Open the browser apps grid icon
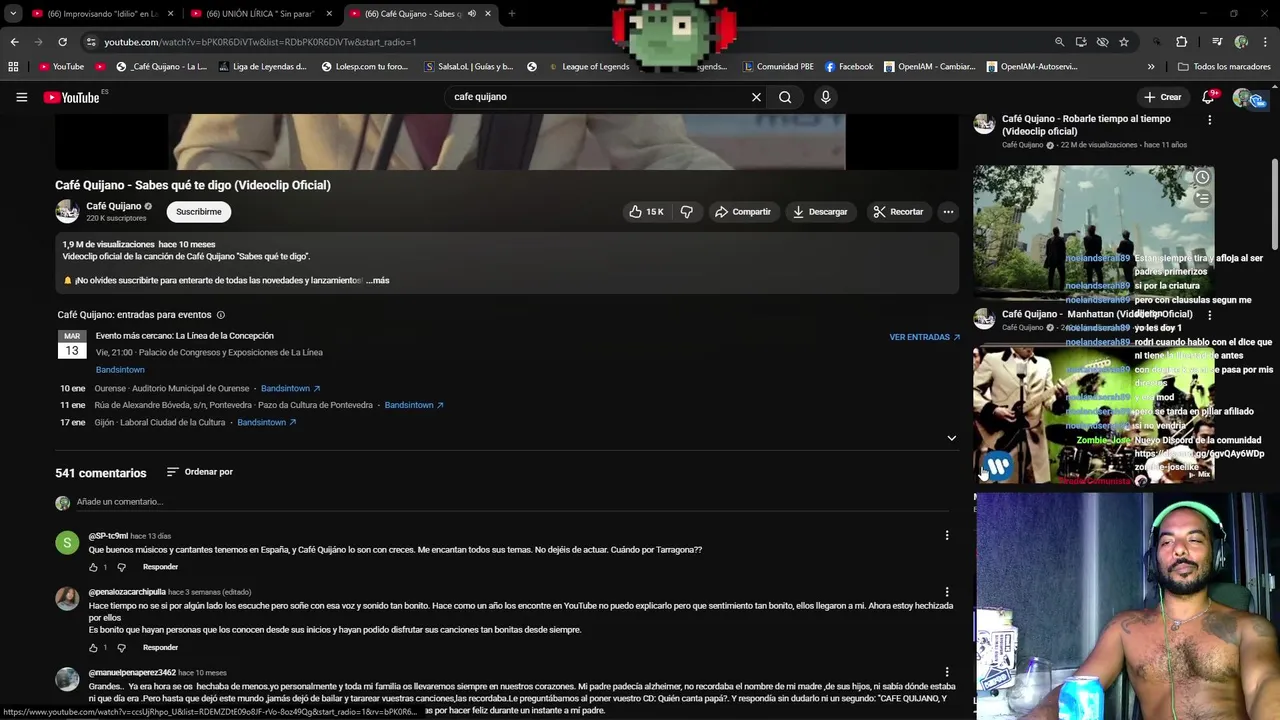 click(x=13, y=67)
